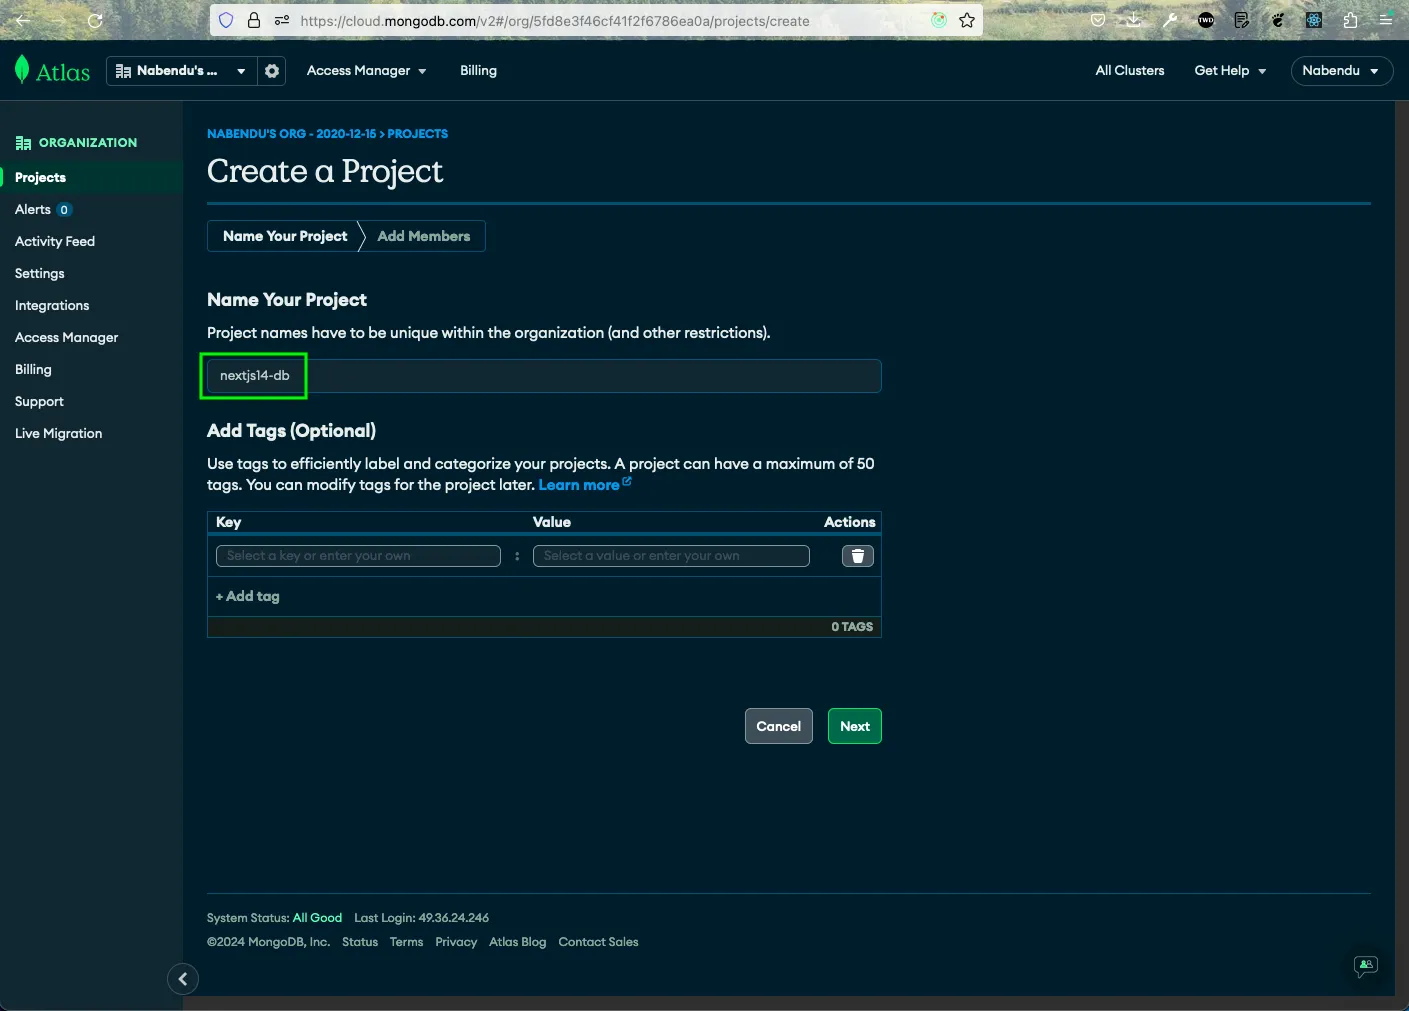Screen dimensions: 1409x1011
Task: Click the React DevTools extension icon
Action: point(1314,20)
